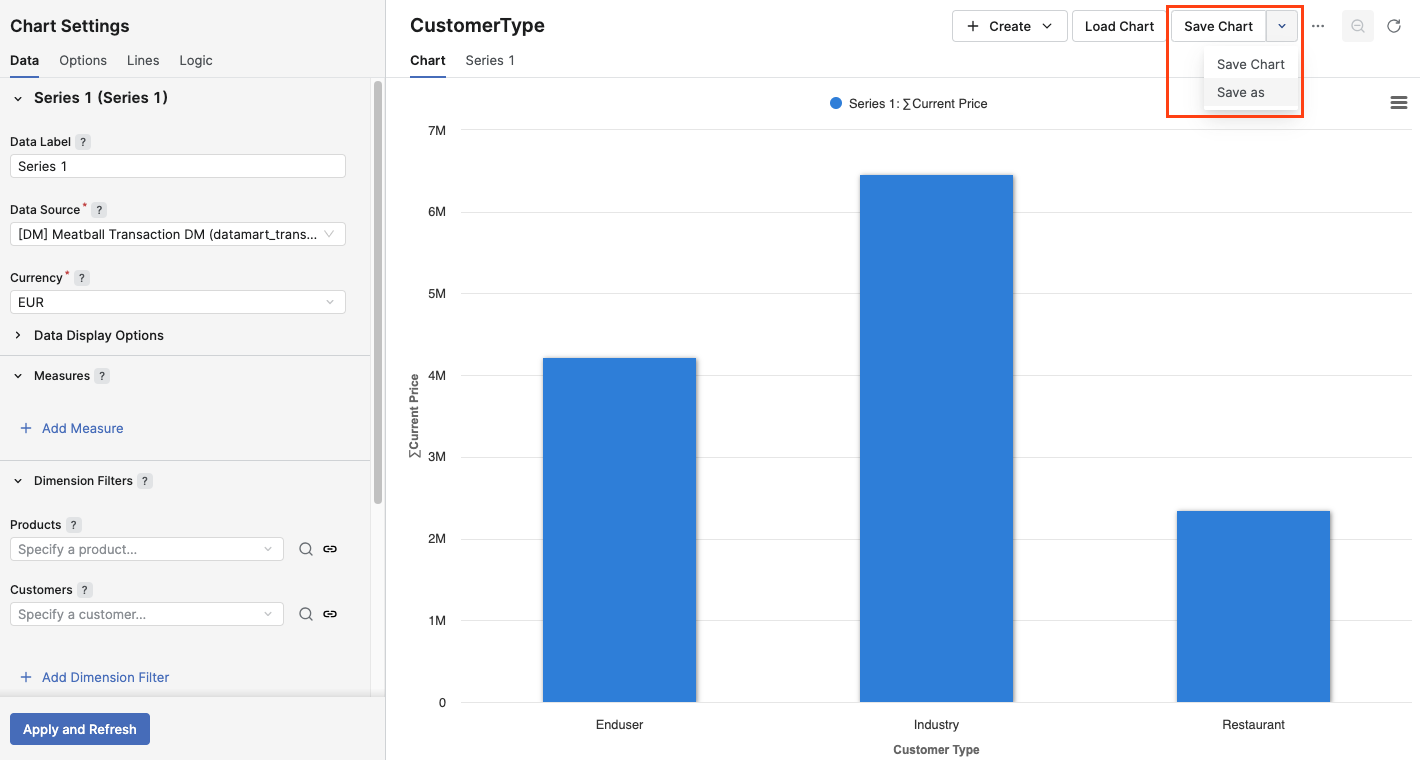Click the zoom out magnifier icon

coord(1357,27)
